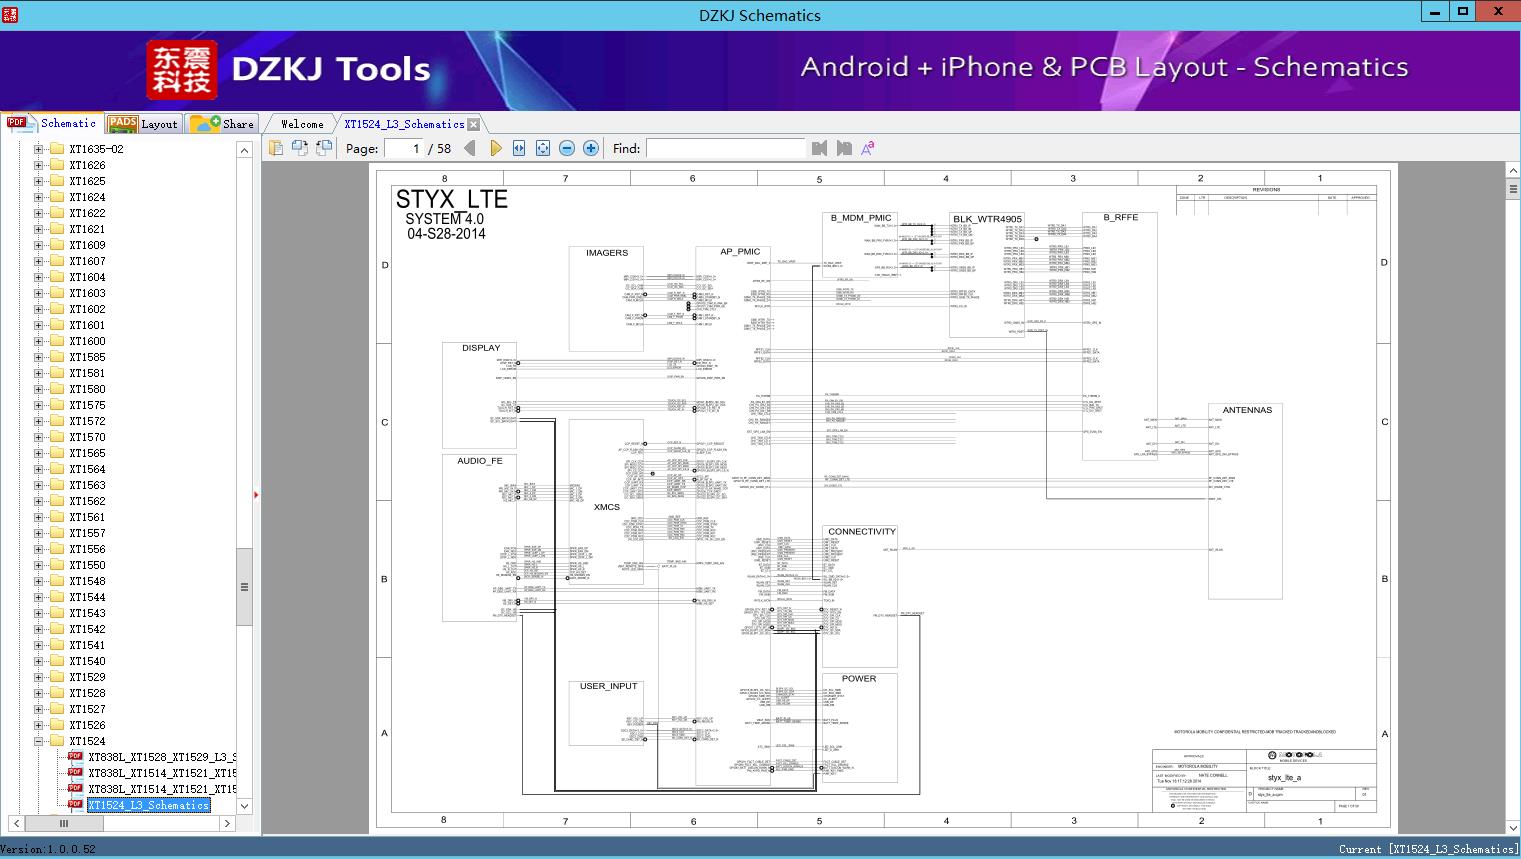The image size is (1521, 859).
Task: Collapse the XT1524 folder
Action: 39,741
